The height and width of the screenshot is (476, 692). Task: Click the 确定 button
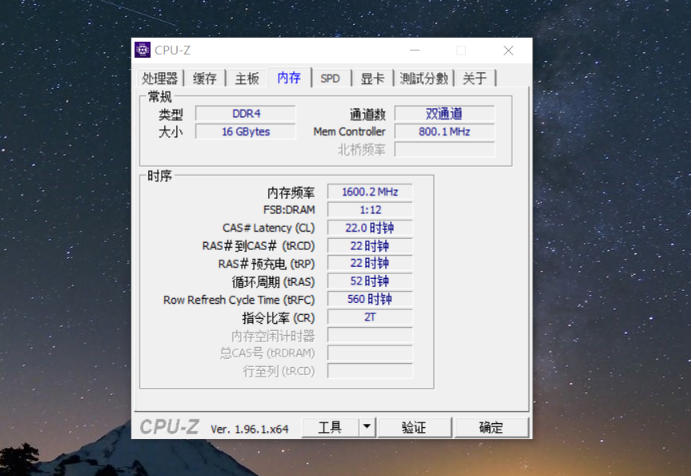click(491, 427)
